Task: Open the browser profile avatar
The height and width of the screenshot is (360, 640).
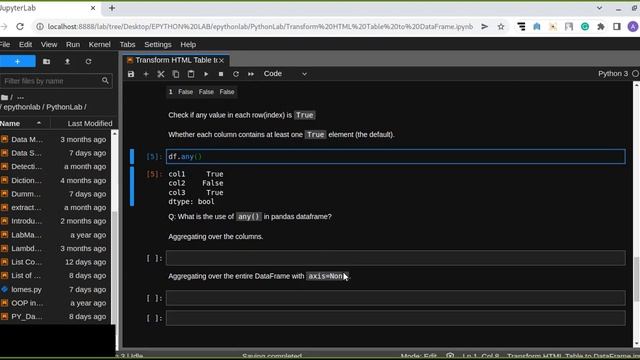Action: pos(633,27)
